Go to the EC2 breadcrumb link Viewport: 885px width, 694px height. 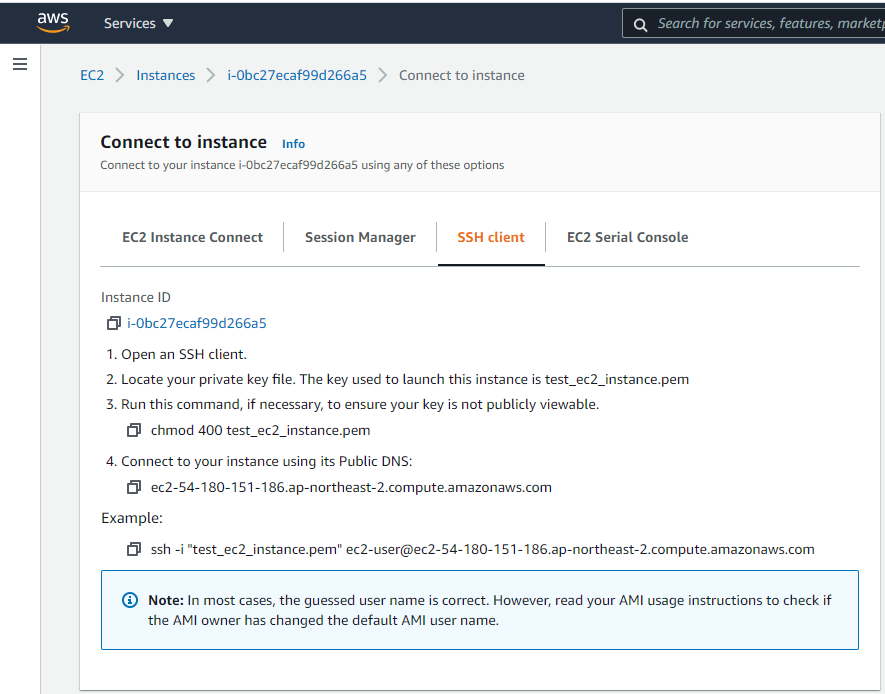tap(92, 76)
